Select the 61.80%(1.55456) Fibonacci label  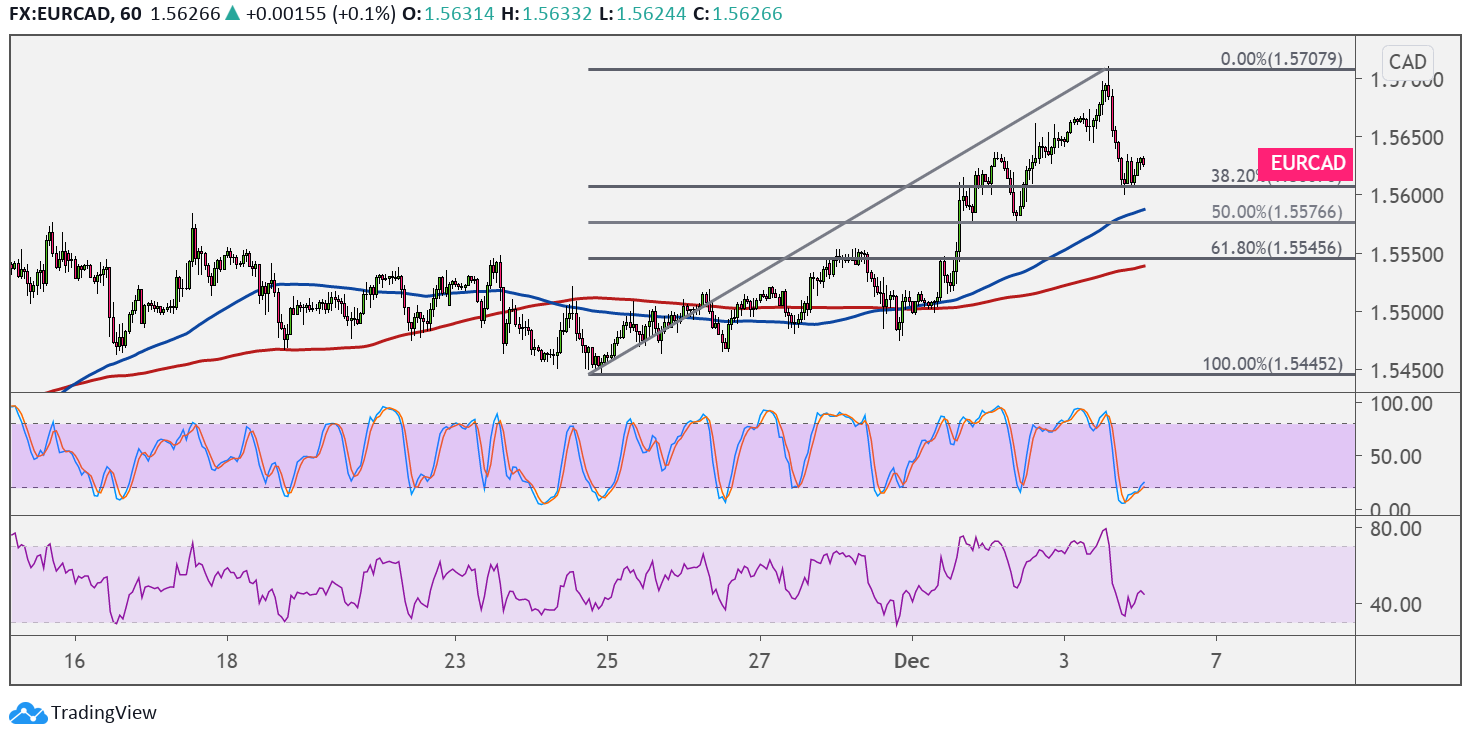coord(1275,247)
